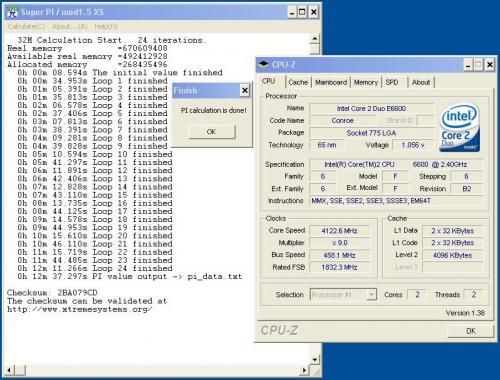Click the PI value output pi_data.txt line

pyautogui.click(x=130, y=277)
